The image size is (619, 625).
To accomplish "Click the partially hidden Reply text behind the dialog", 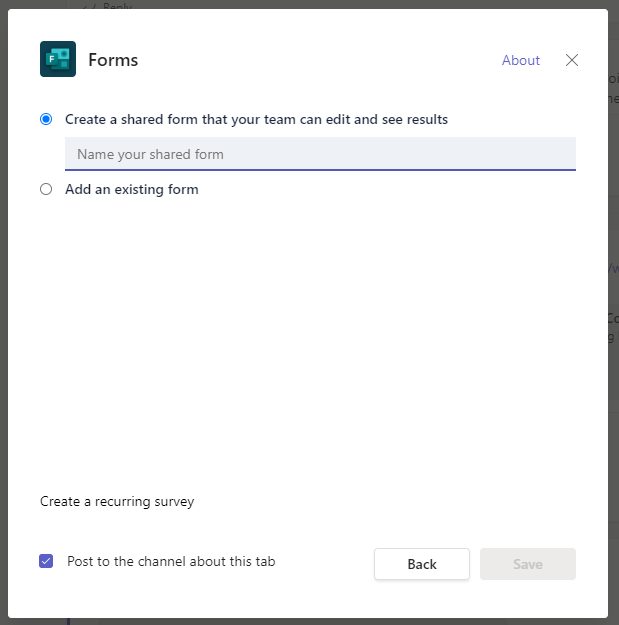I will [x=117, y=6].
